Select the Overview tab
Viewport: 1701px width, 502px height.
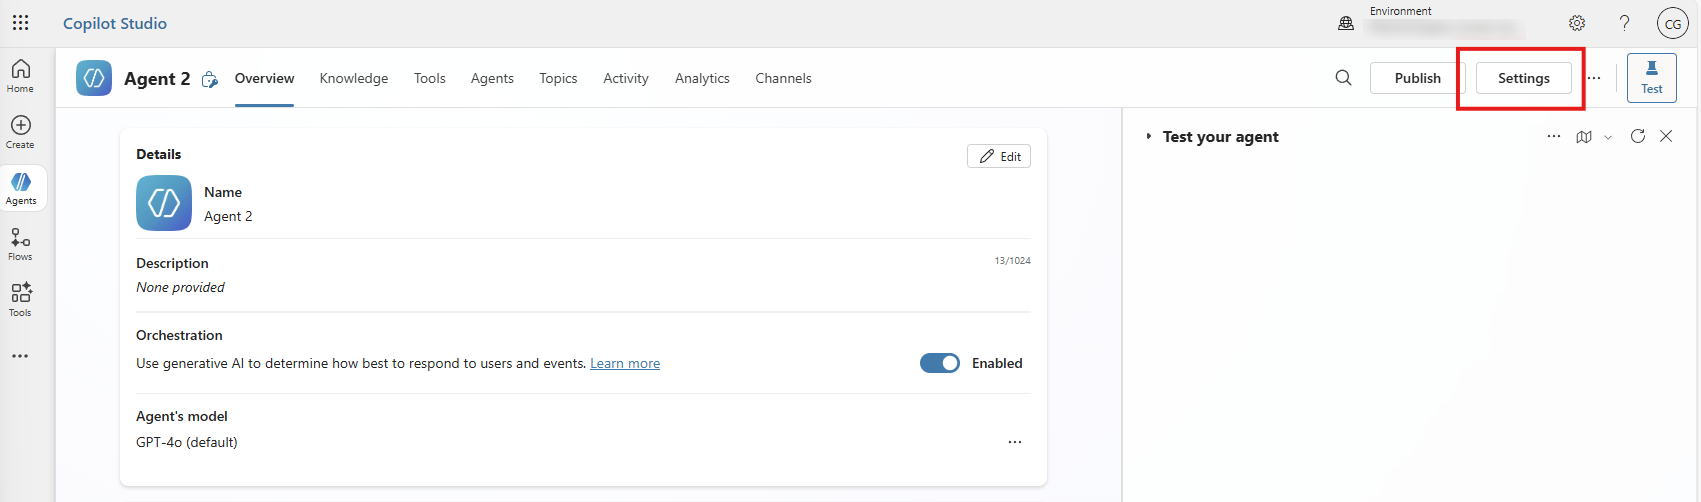click(x=265, y=78)
